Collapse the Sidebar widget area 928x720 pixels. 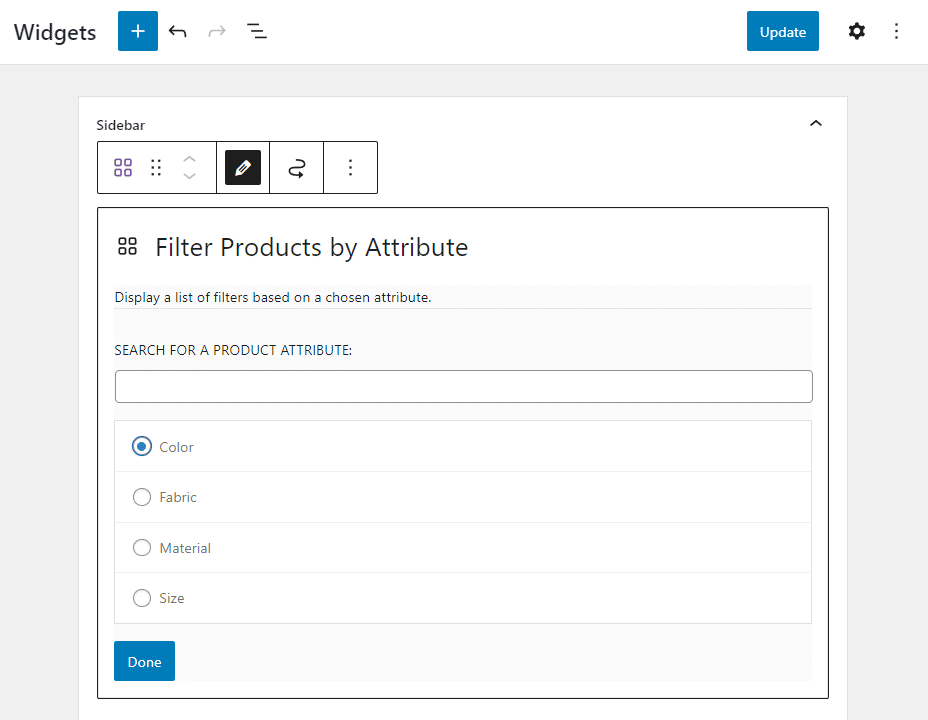[x=816, y=123]
